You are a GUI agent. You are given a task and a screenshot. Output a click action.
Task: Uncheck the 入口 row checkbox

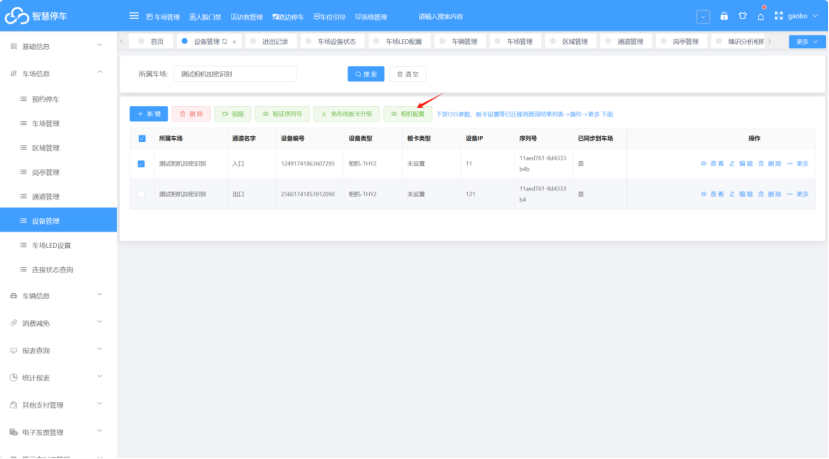141,164
